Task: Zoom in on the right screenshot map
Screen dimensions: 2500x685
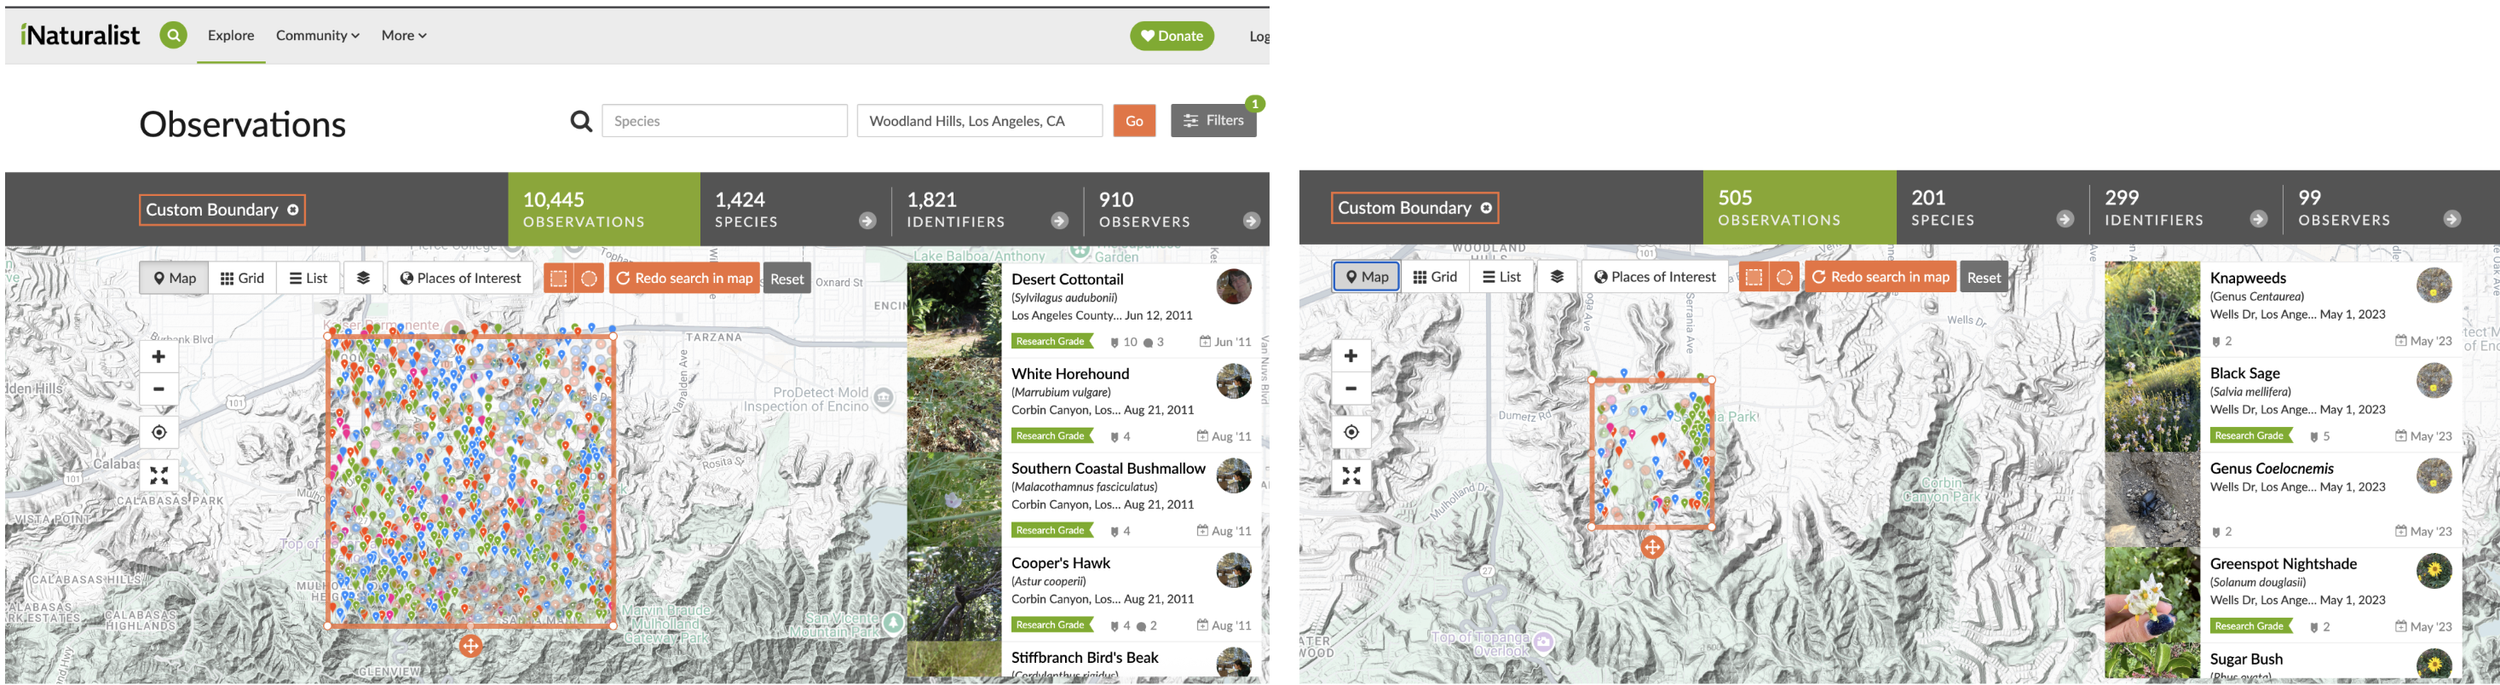Action: click(x=1351, y=356)
